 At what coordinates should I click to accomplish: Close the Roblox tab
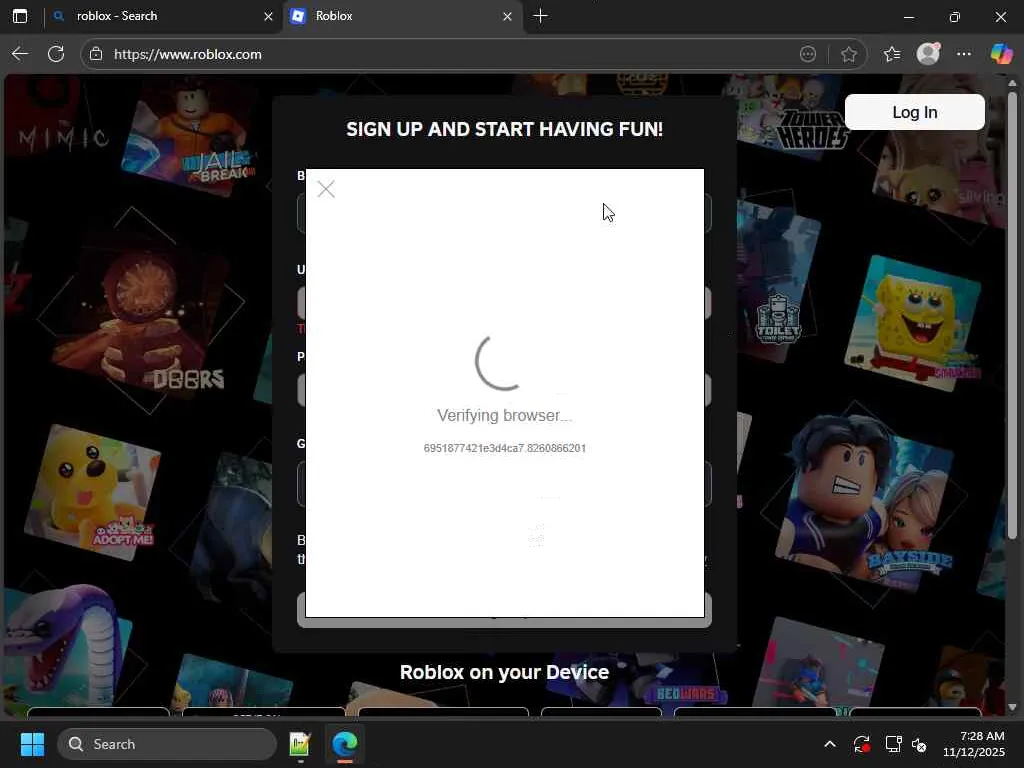[507, 16]
